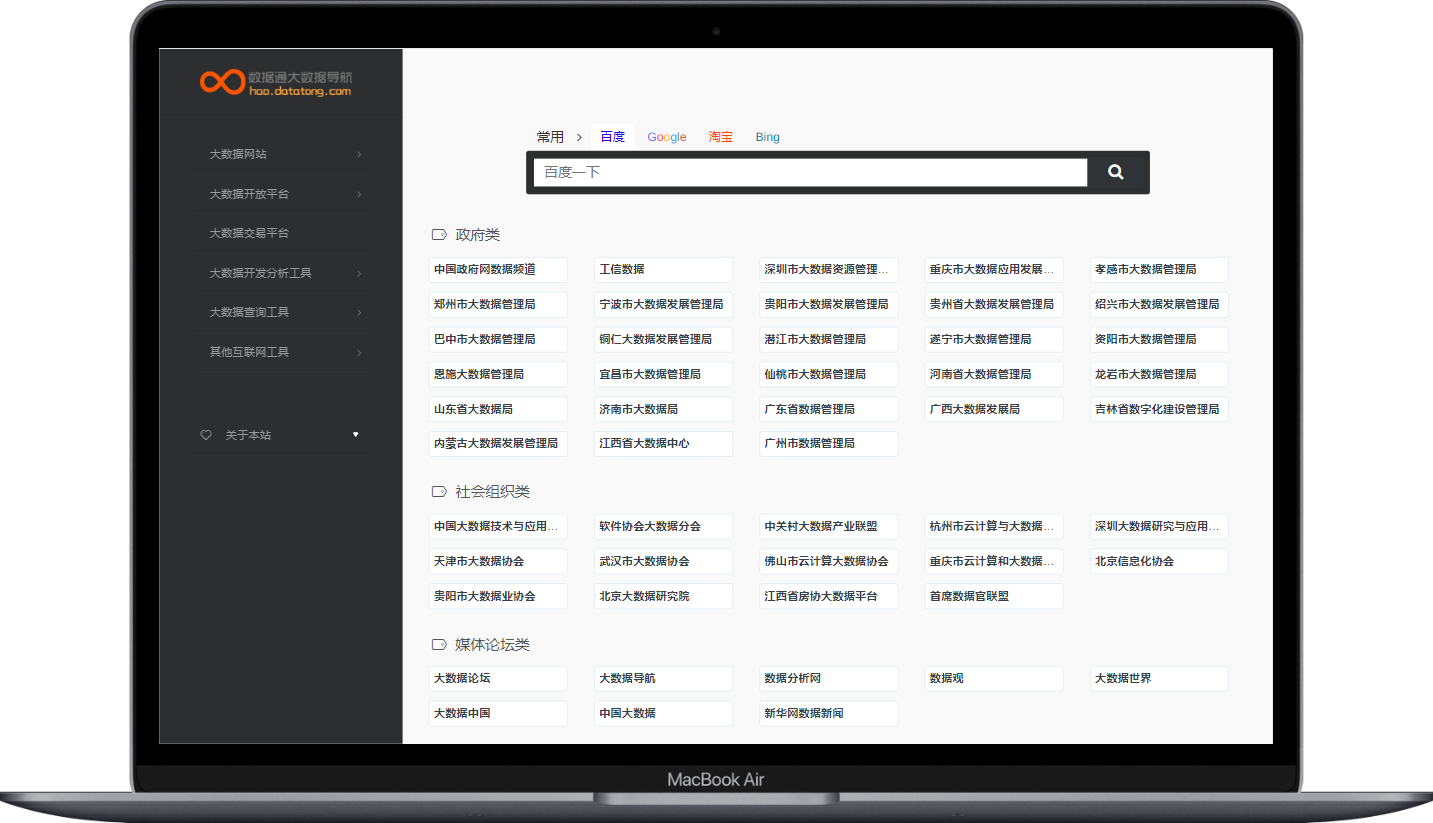Switch to the Google search tab

click(x=667, y=137)
